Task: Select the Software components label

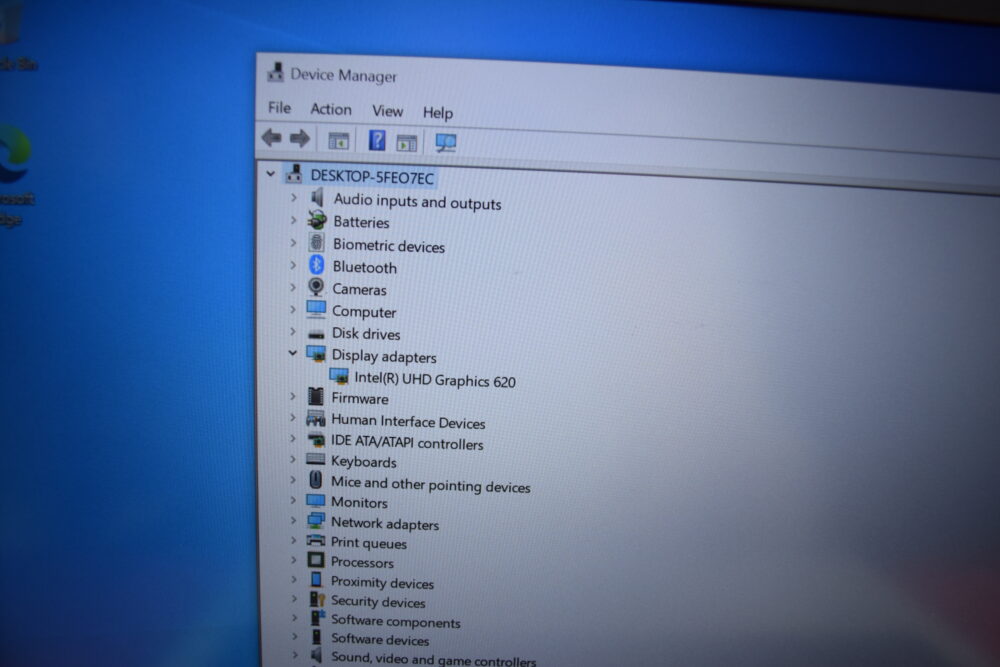Action: coord(395,621)
